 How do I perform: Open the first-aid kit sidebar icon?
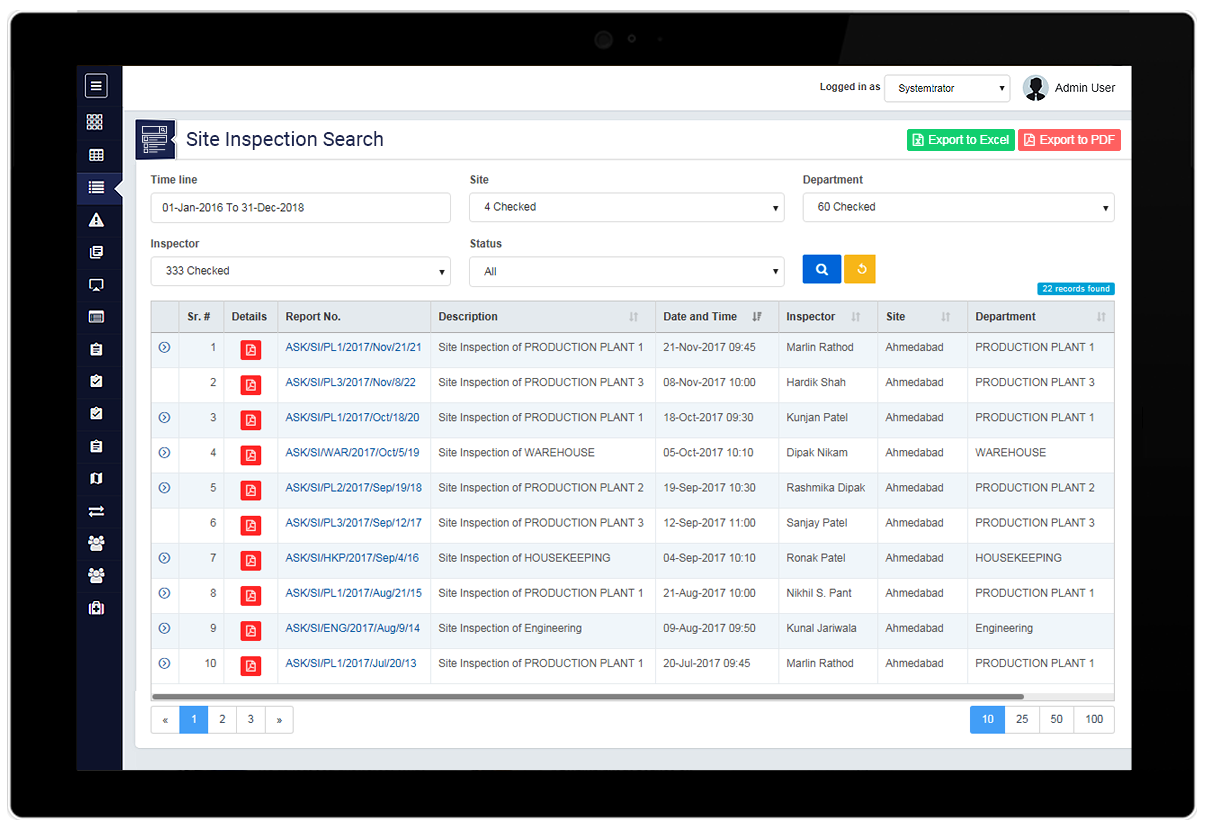[x=96, y=608]
